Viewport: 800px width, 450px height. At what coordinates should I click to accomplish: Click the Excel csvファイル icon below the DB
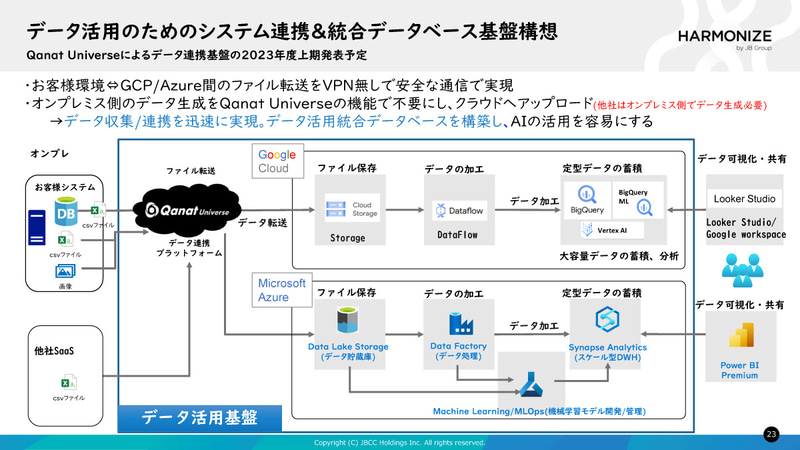click(x=65, y=239)
